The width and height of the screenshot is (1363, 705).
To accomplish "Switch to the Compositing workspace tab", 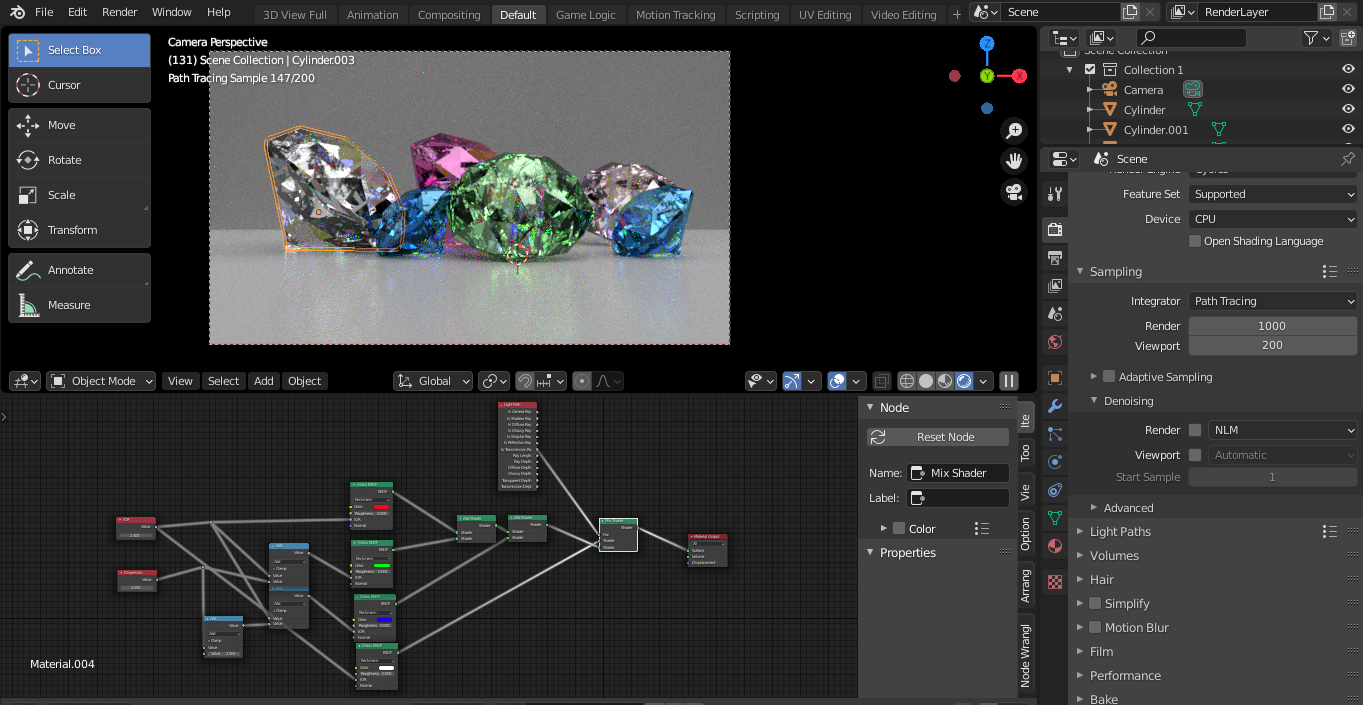I will click(449, 14).
